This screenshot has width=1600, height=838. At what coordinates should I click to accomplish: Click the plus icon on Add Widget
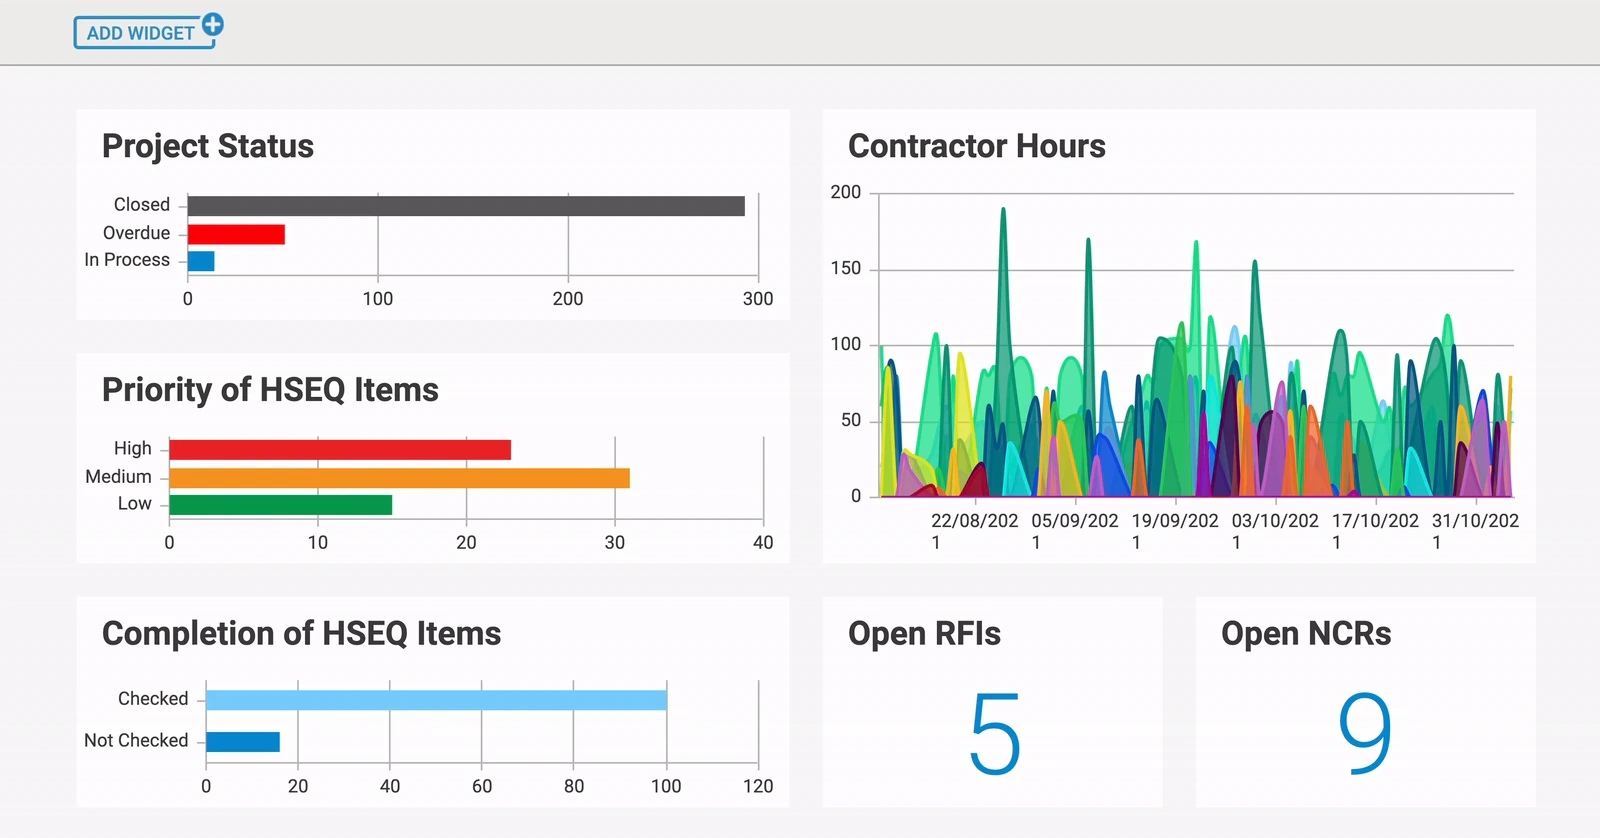click(x=213, y=24)
